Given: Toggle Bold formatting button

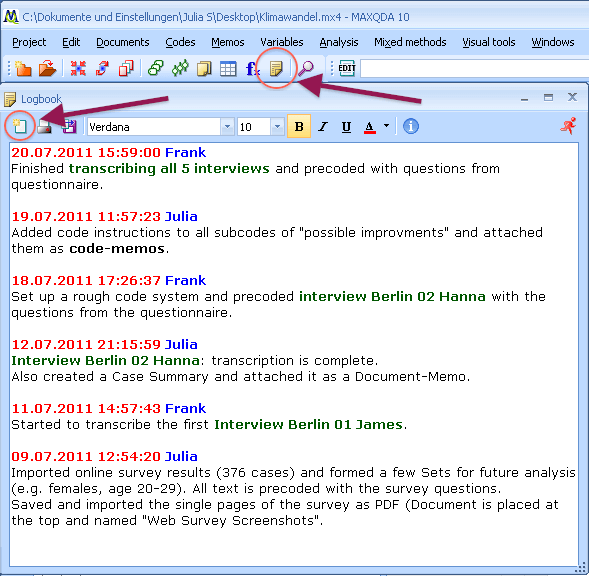Looking at the screenshot, I should (299, 127).
